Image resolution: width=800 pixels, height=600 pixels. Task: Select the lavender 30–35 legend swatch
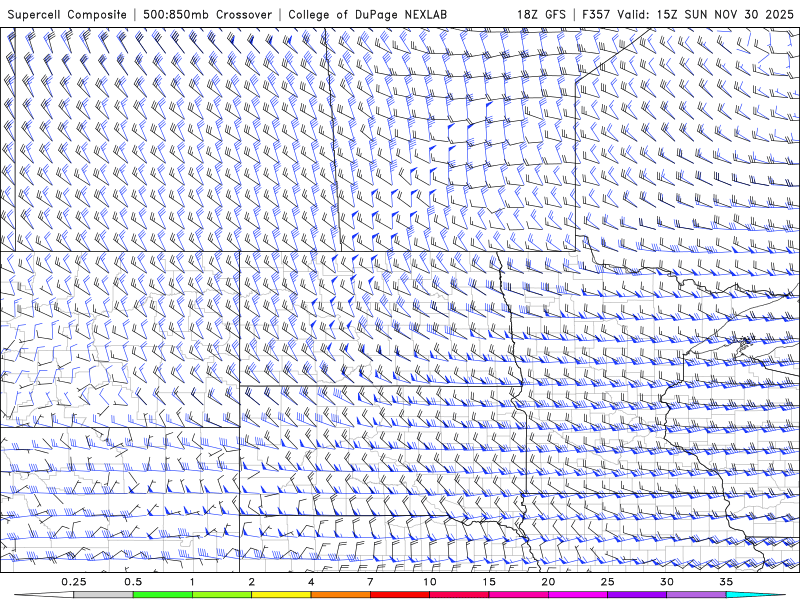coord(696,595)
